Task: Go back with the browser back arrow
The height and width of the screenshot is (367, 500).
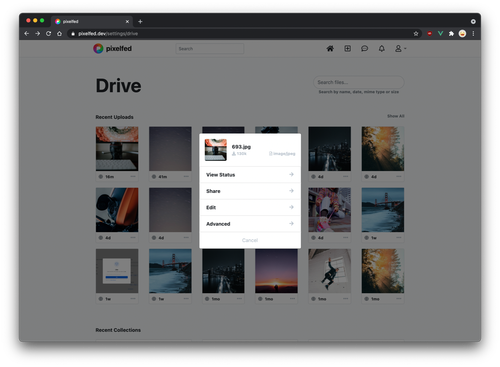Action: 27,34
